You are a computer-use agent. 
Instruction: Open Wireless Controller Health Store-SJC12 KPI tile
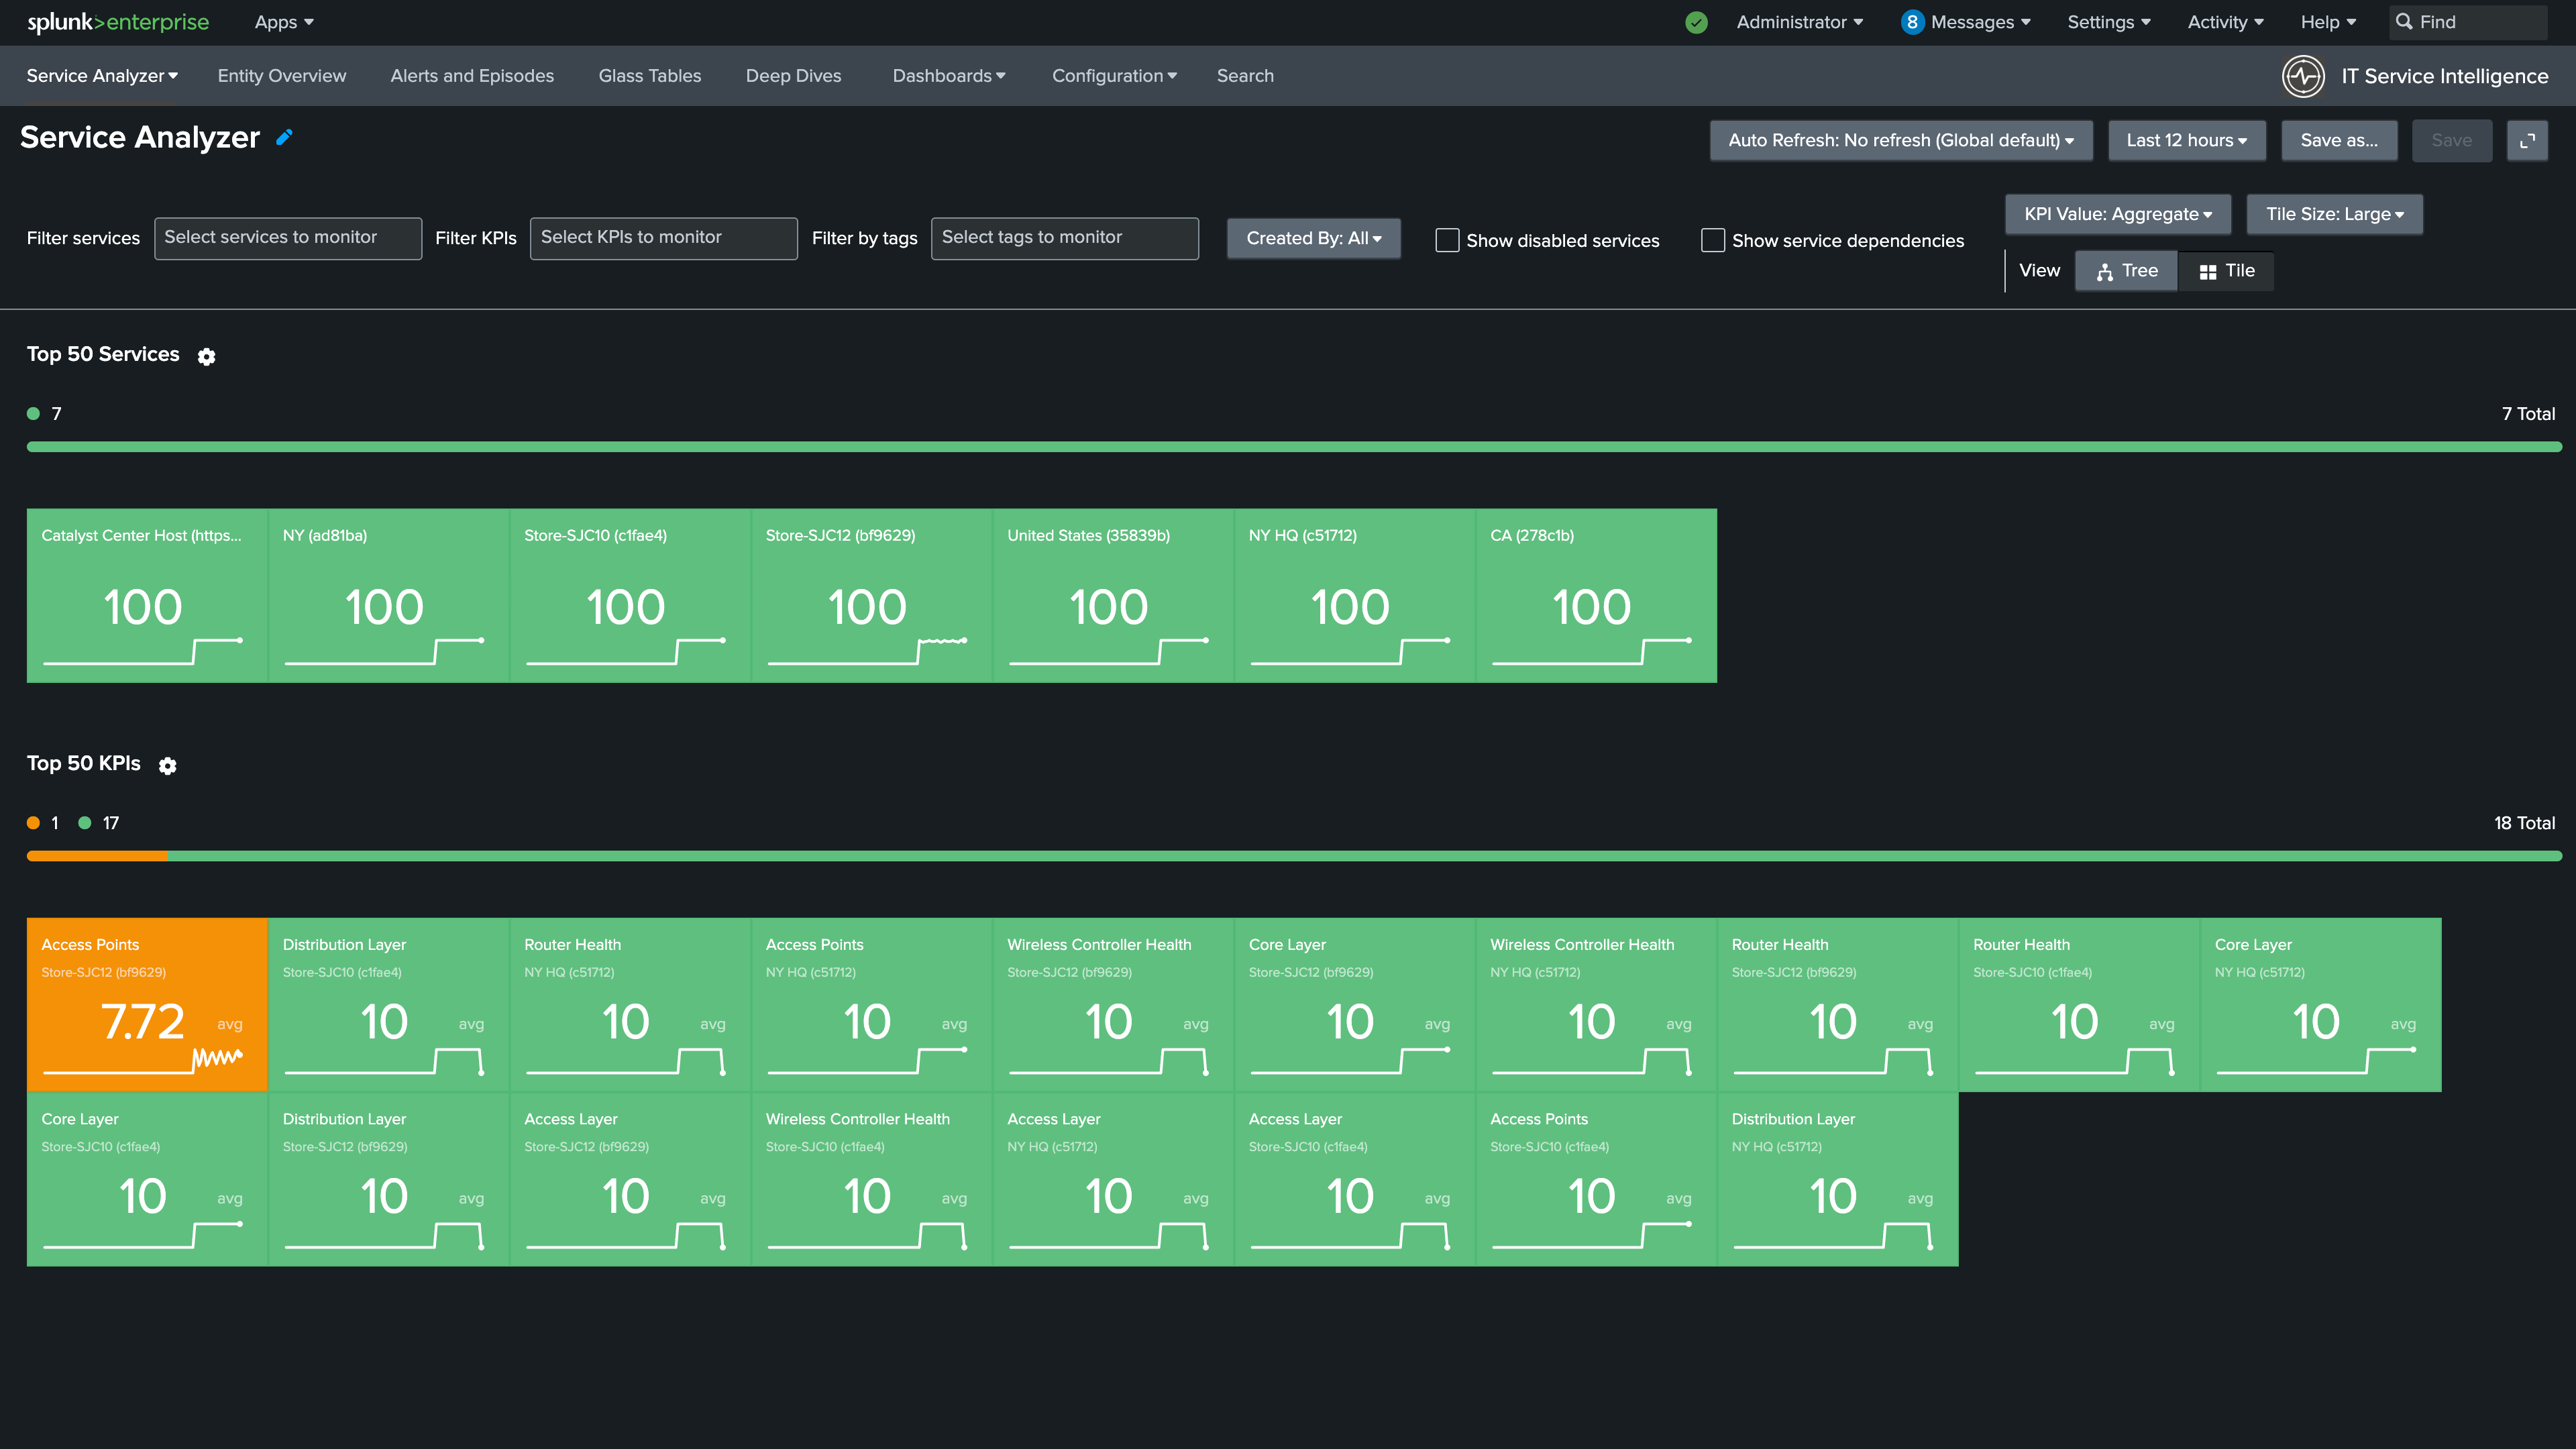[1113, 1004]
